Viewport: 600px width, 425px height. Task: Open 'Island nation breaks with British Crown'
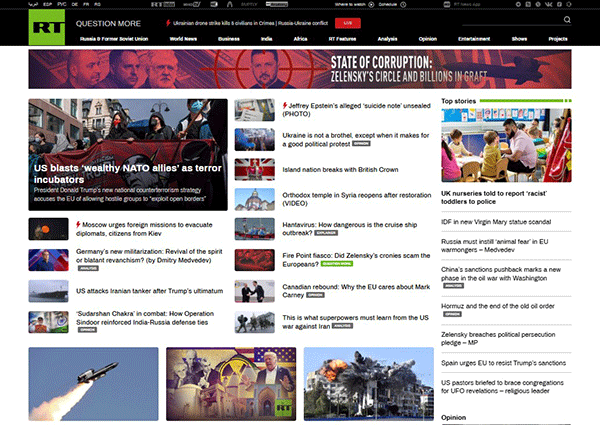pos(340,169)
